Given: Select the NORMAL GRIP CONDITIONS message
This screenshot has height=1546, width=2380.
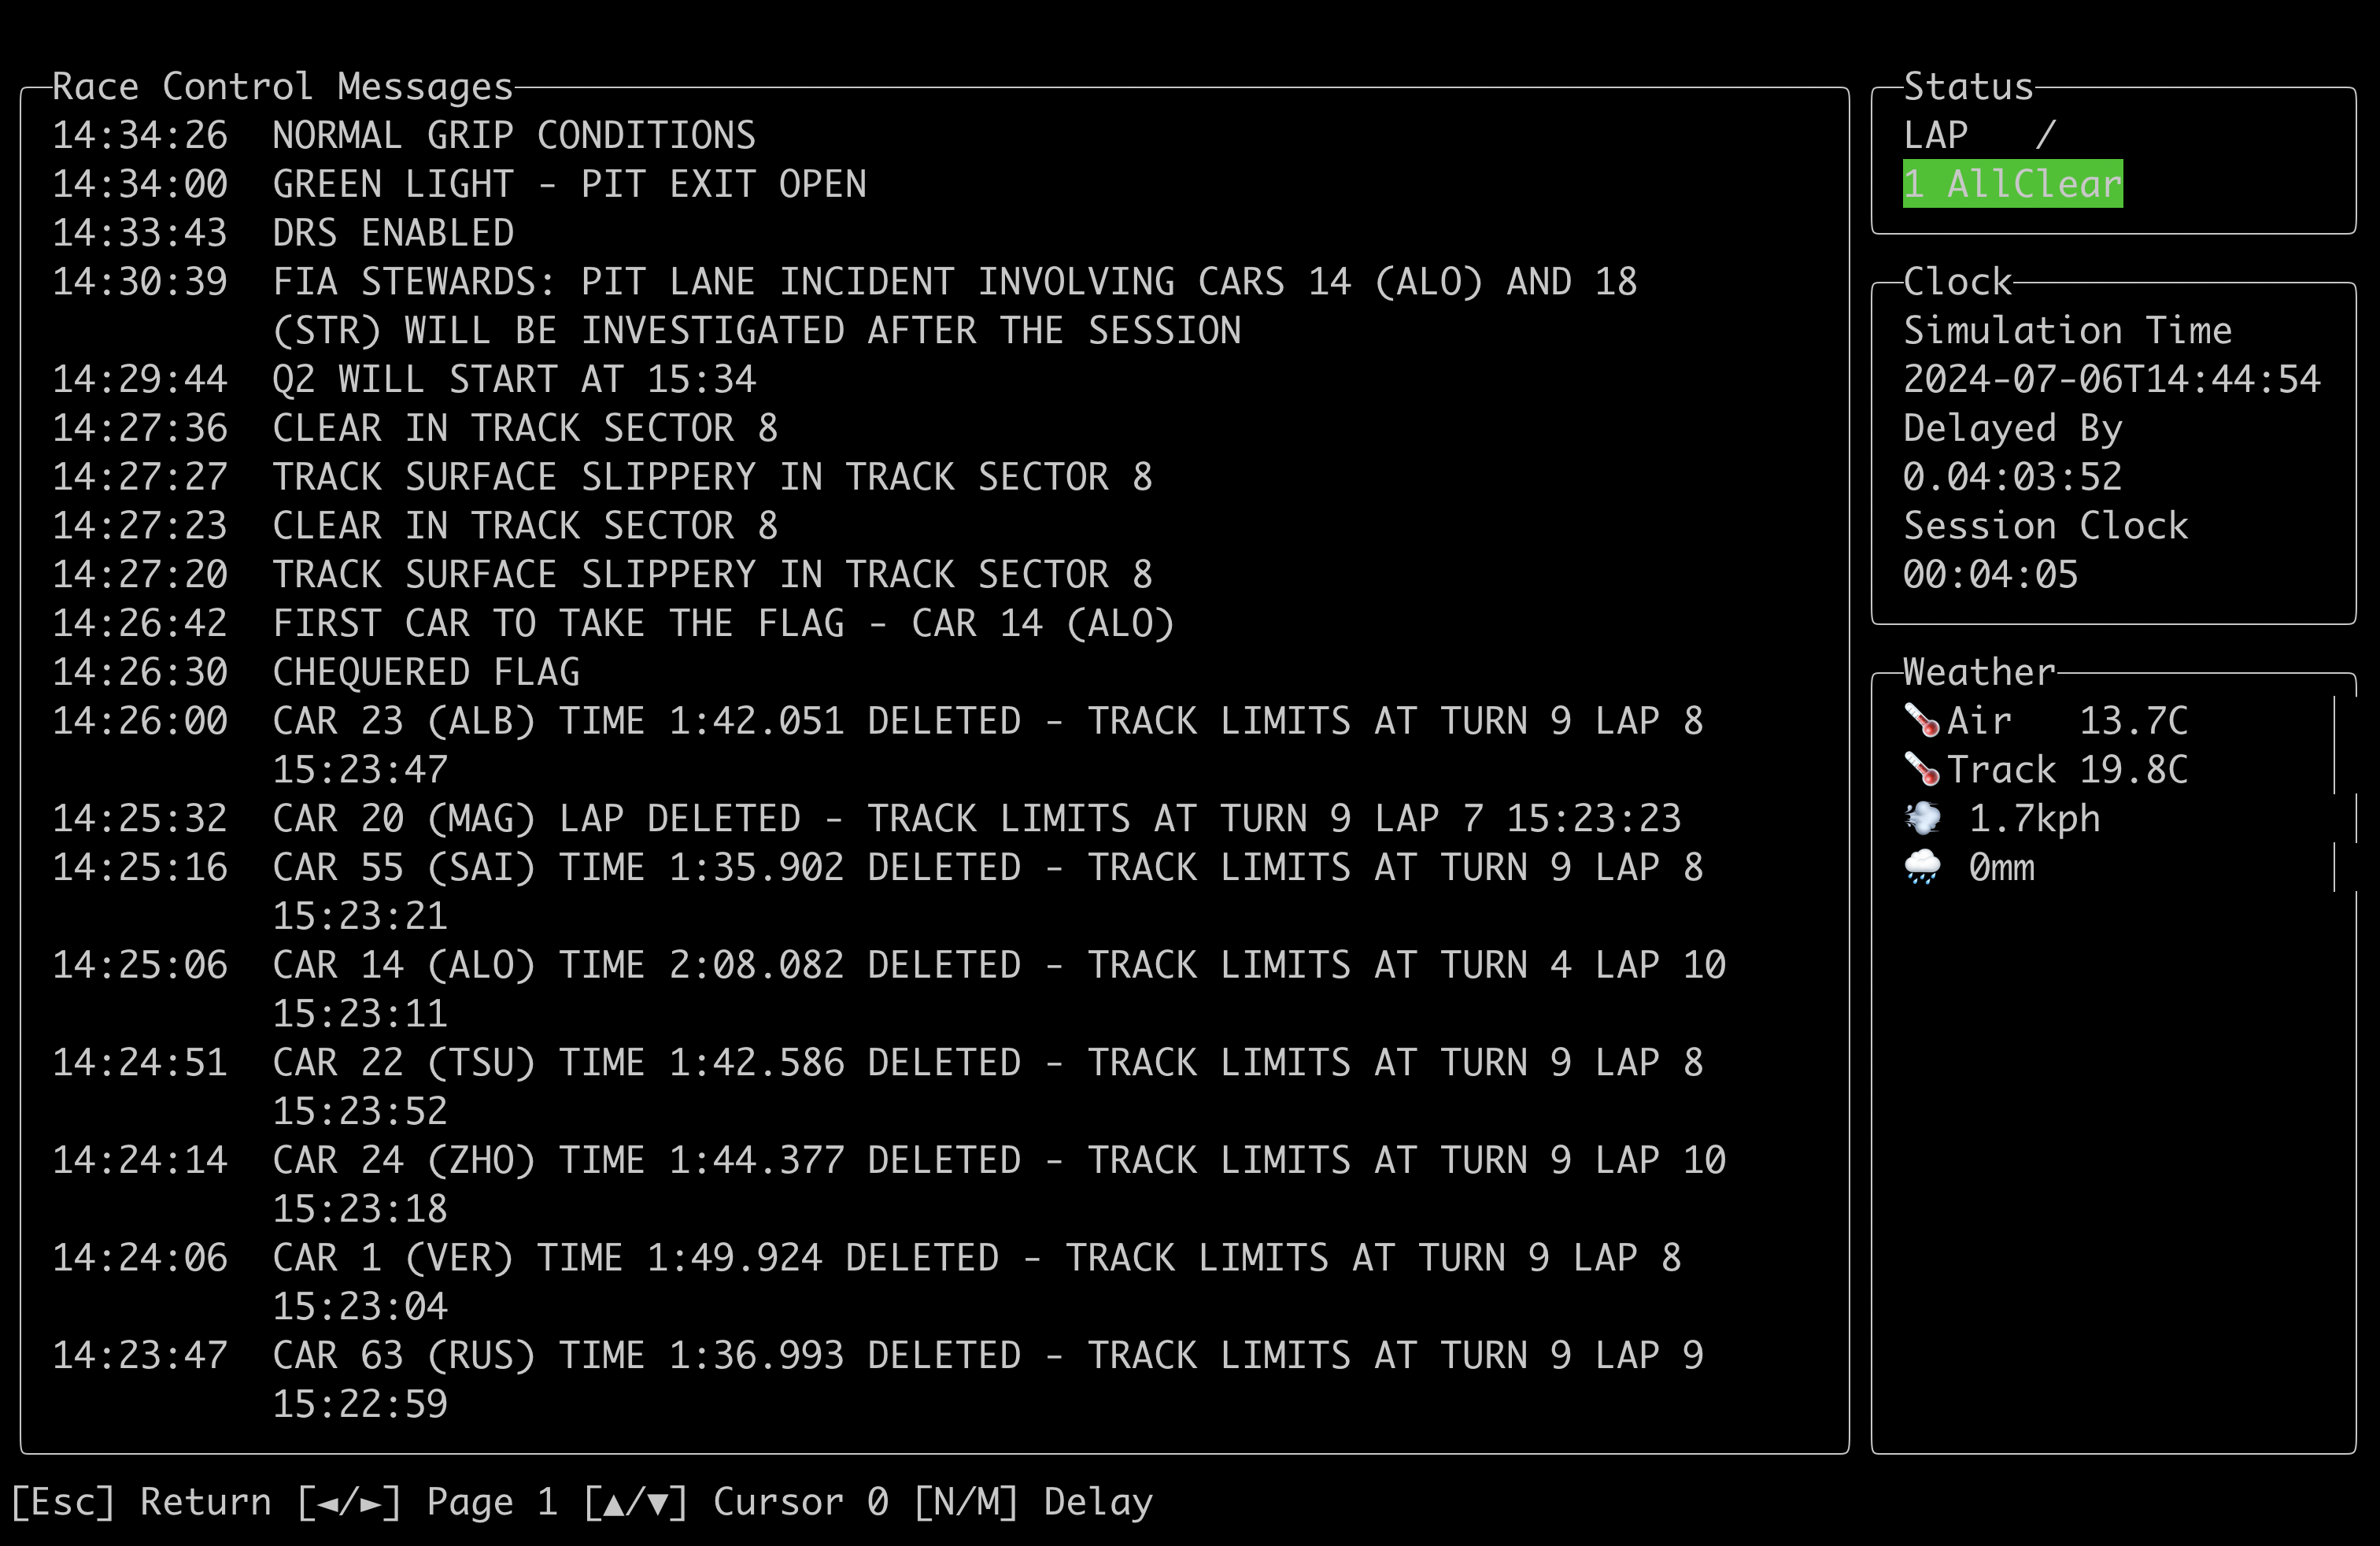Looking at the screenshot, I should point(513,135).
